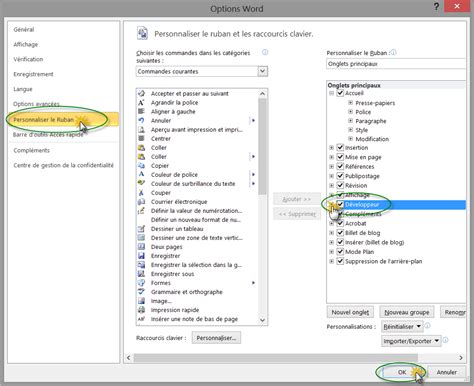The image size is (474, 386).
Task: Click the Dessiner une zone de texte icon
Action: [141, 238]
